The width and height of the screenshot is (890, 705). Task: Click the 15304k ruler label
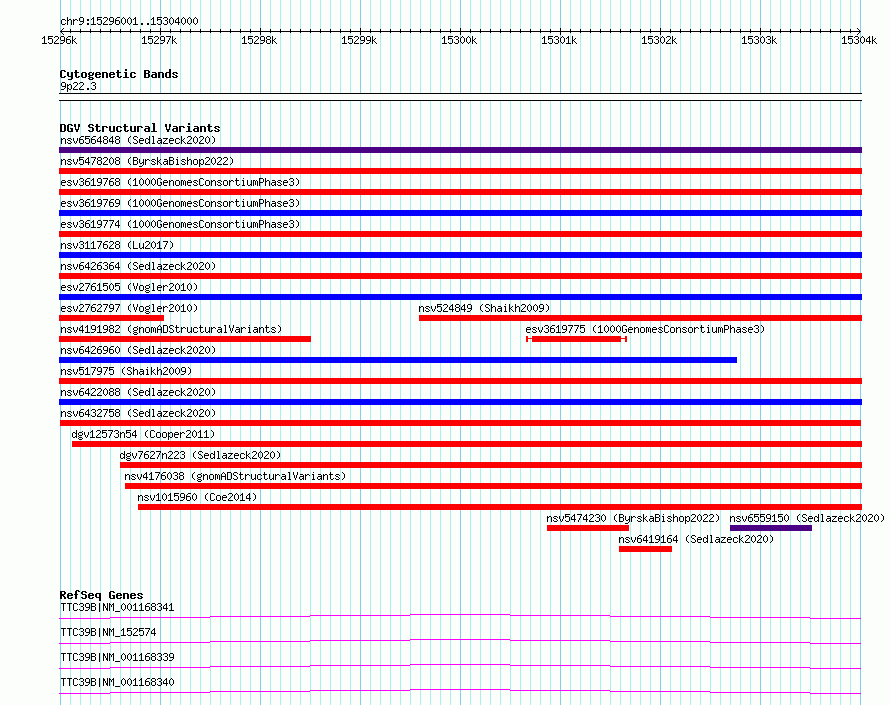(859, 40)
